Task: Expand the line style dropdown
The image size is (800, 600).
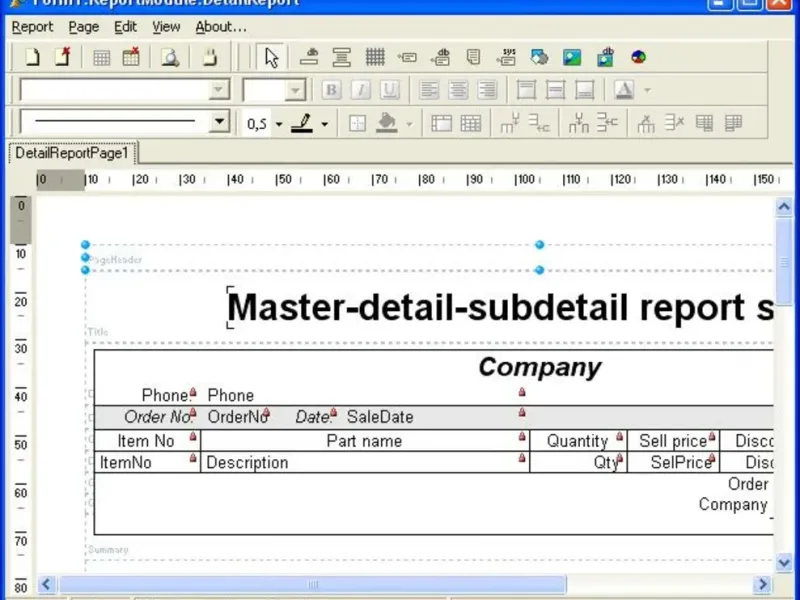Action: pyautogui.click(x=219, y=123)
